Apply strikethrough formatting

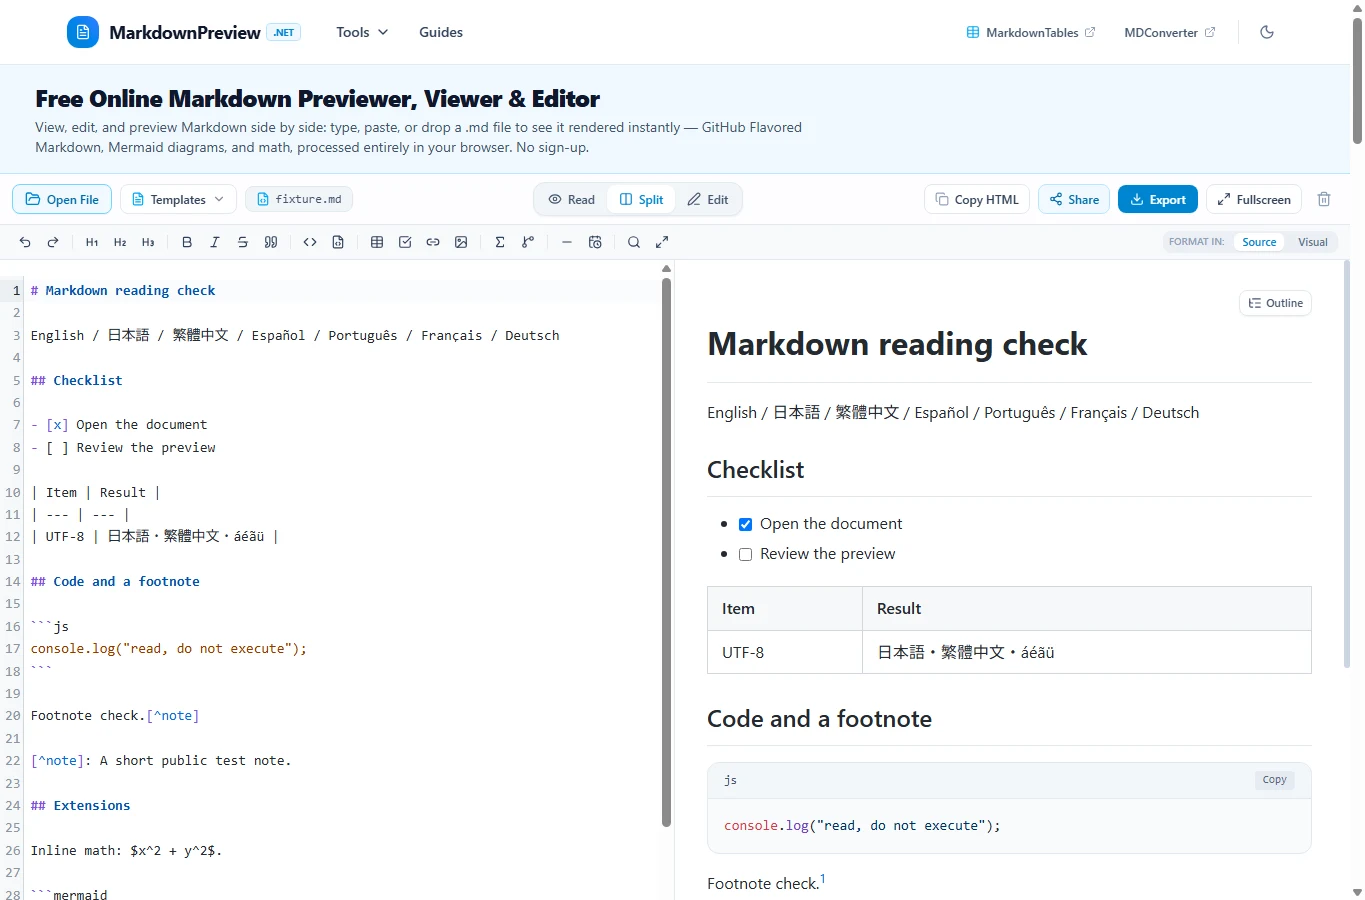point(243,242)
